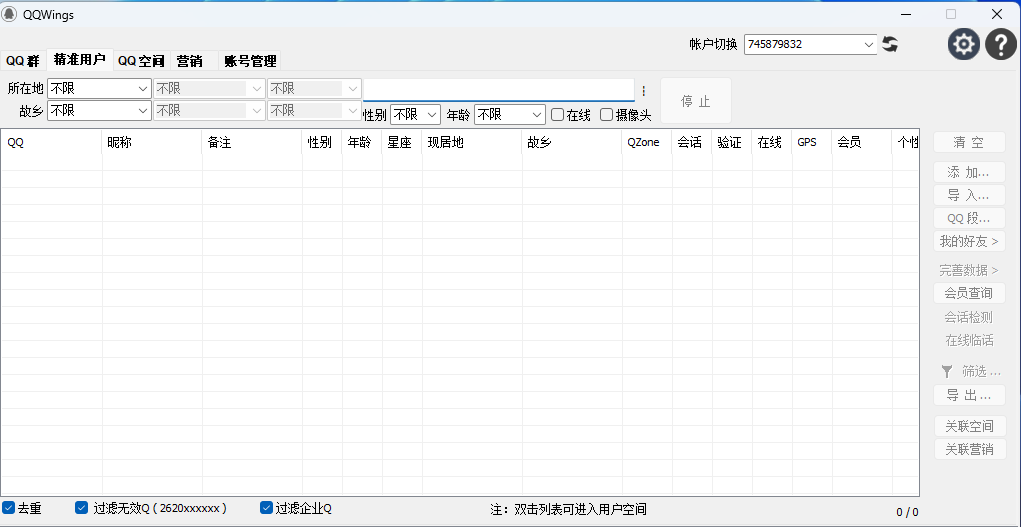Switch to the QQ群 tab
This screenshot has width=1021, height=527.
(23, 61)
